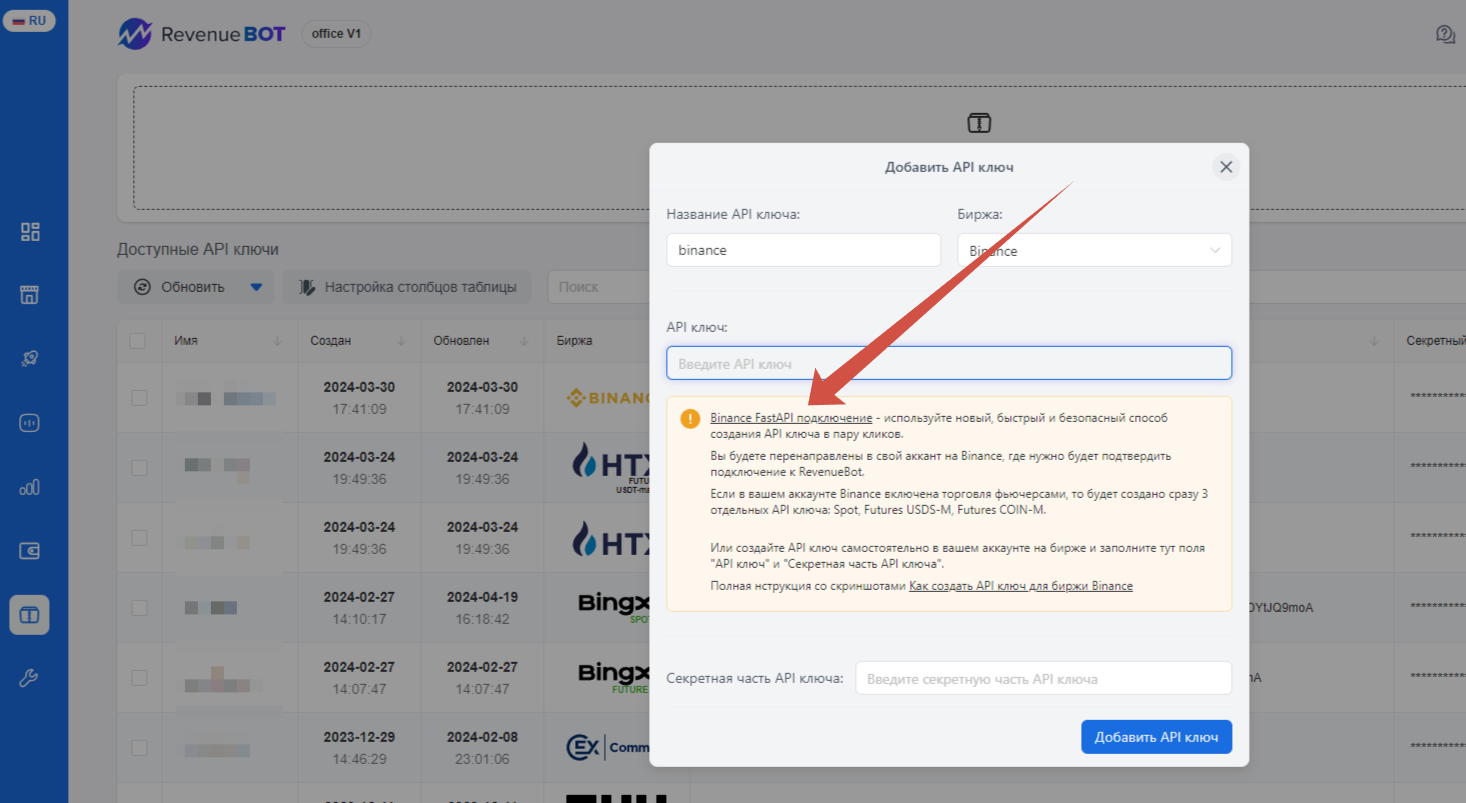Click the 2023-12-29 14:46:29 created cell

359,748
